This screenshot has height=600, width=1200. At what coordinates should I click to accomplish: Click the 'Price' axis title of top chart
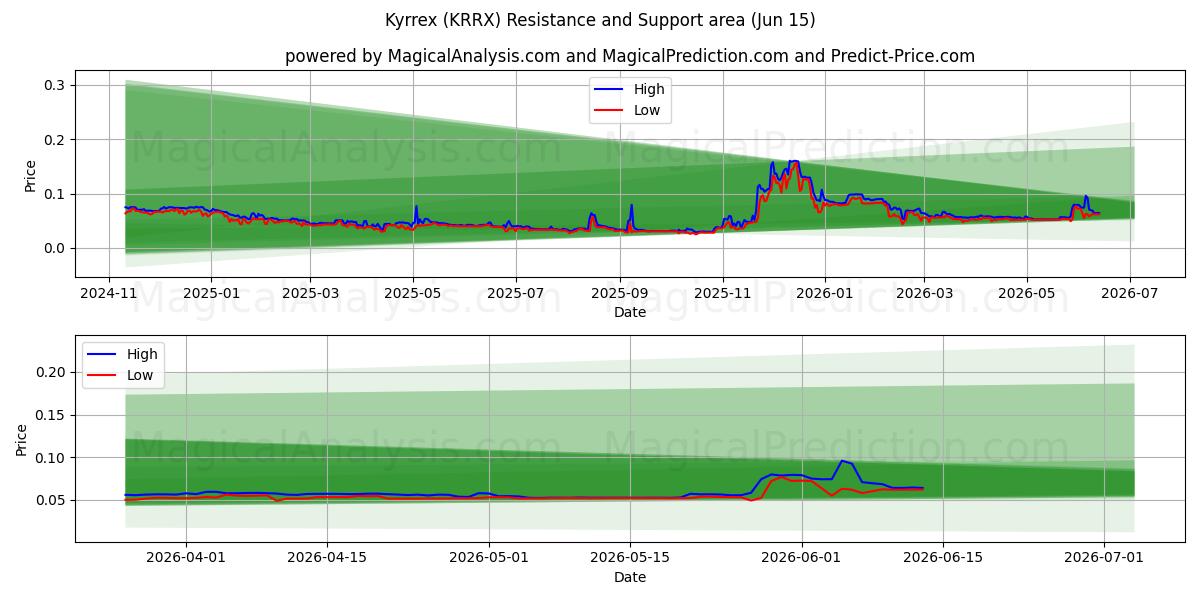(30, 176)
